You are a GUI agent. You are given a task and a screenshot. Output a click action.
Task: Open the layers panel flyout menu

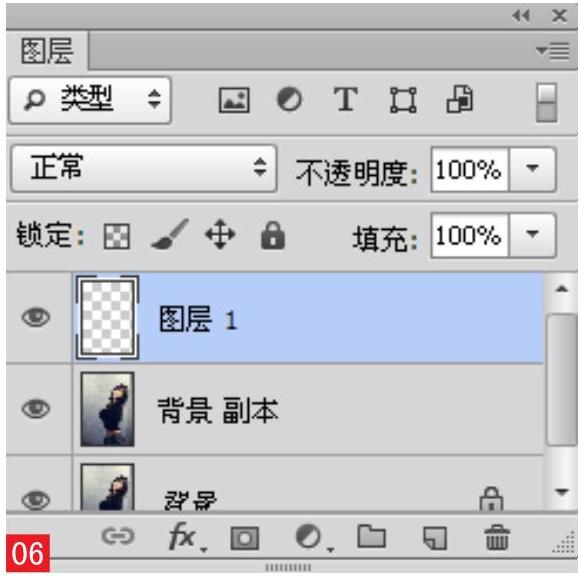click(553, 51)
